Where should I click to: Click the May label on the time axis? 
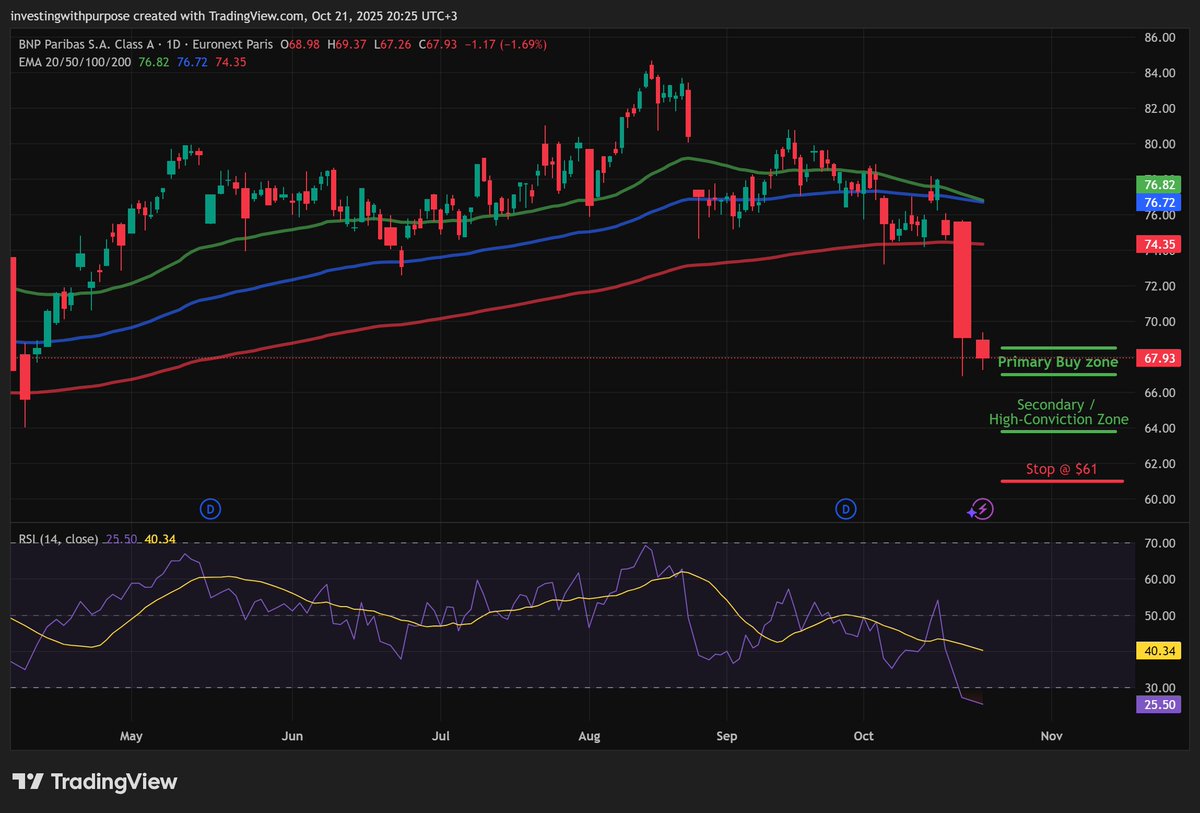pyautogui.click(x=131, y=736)
